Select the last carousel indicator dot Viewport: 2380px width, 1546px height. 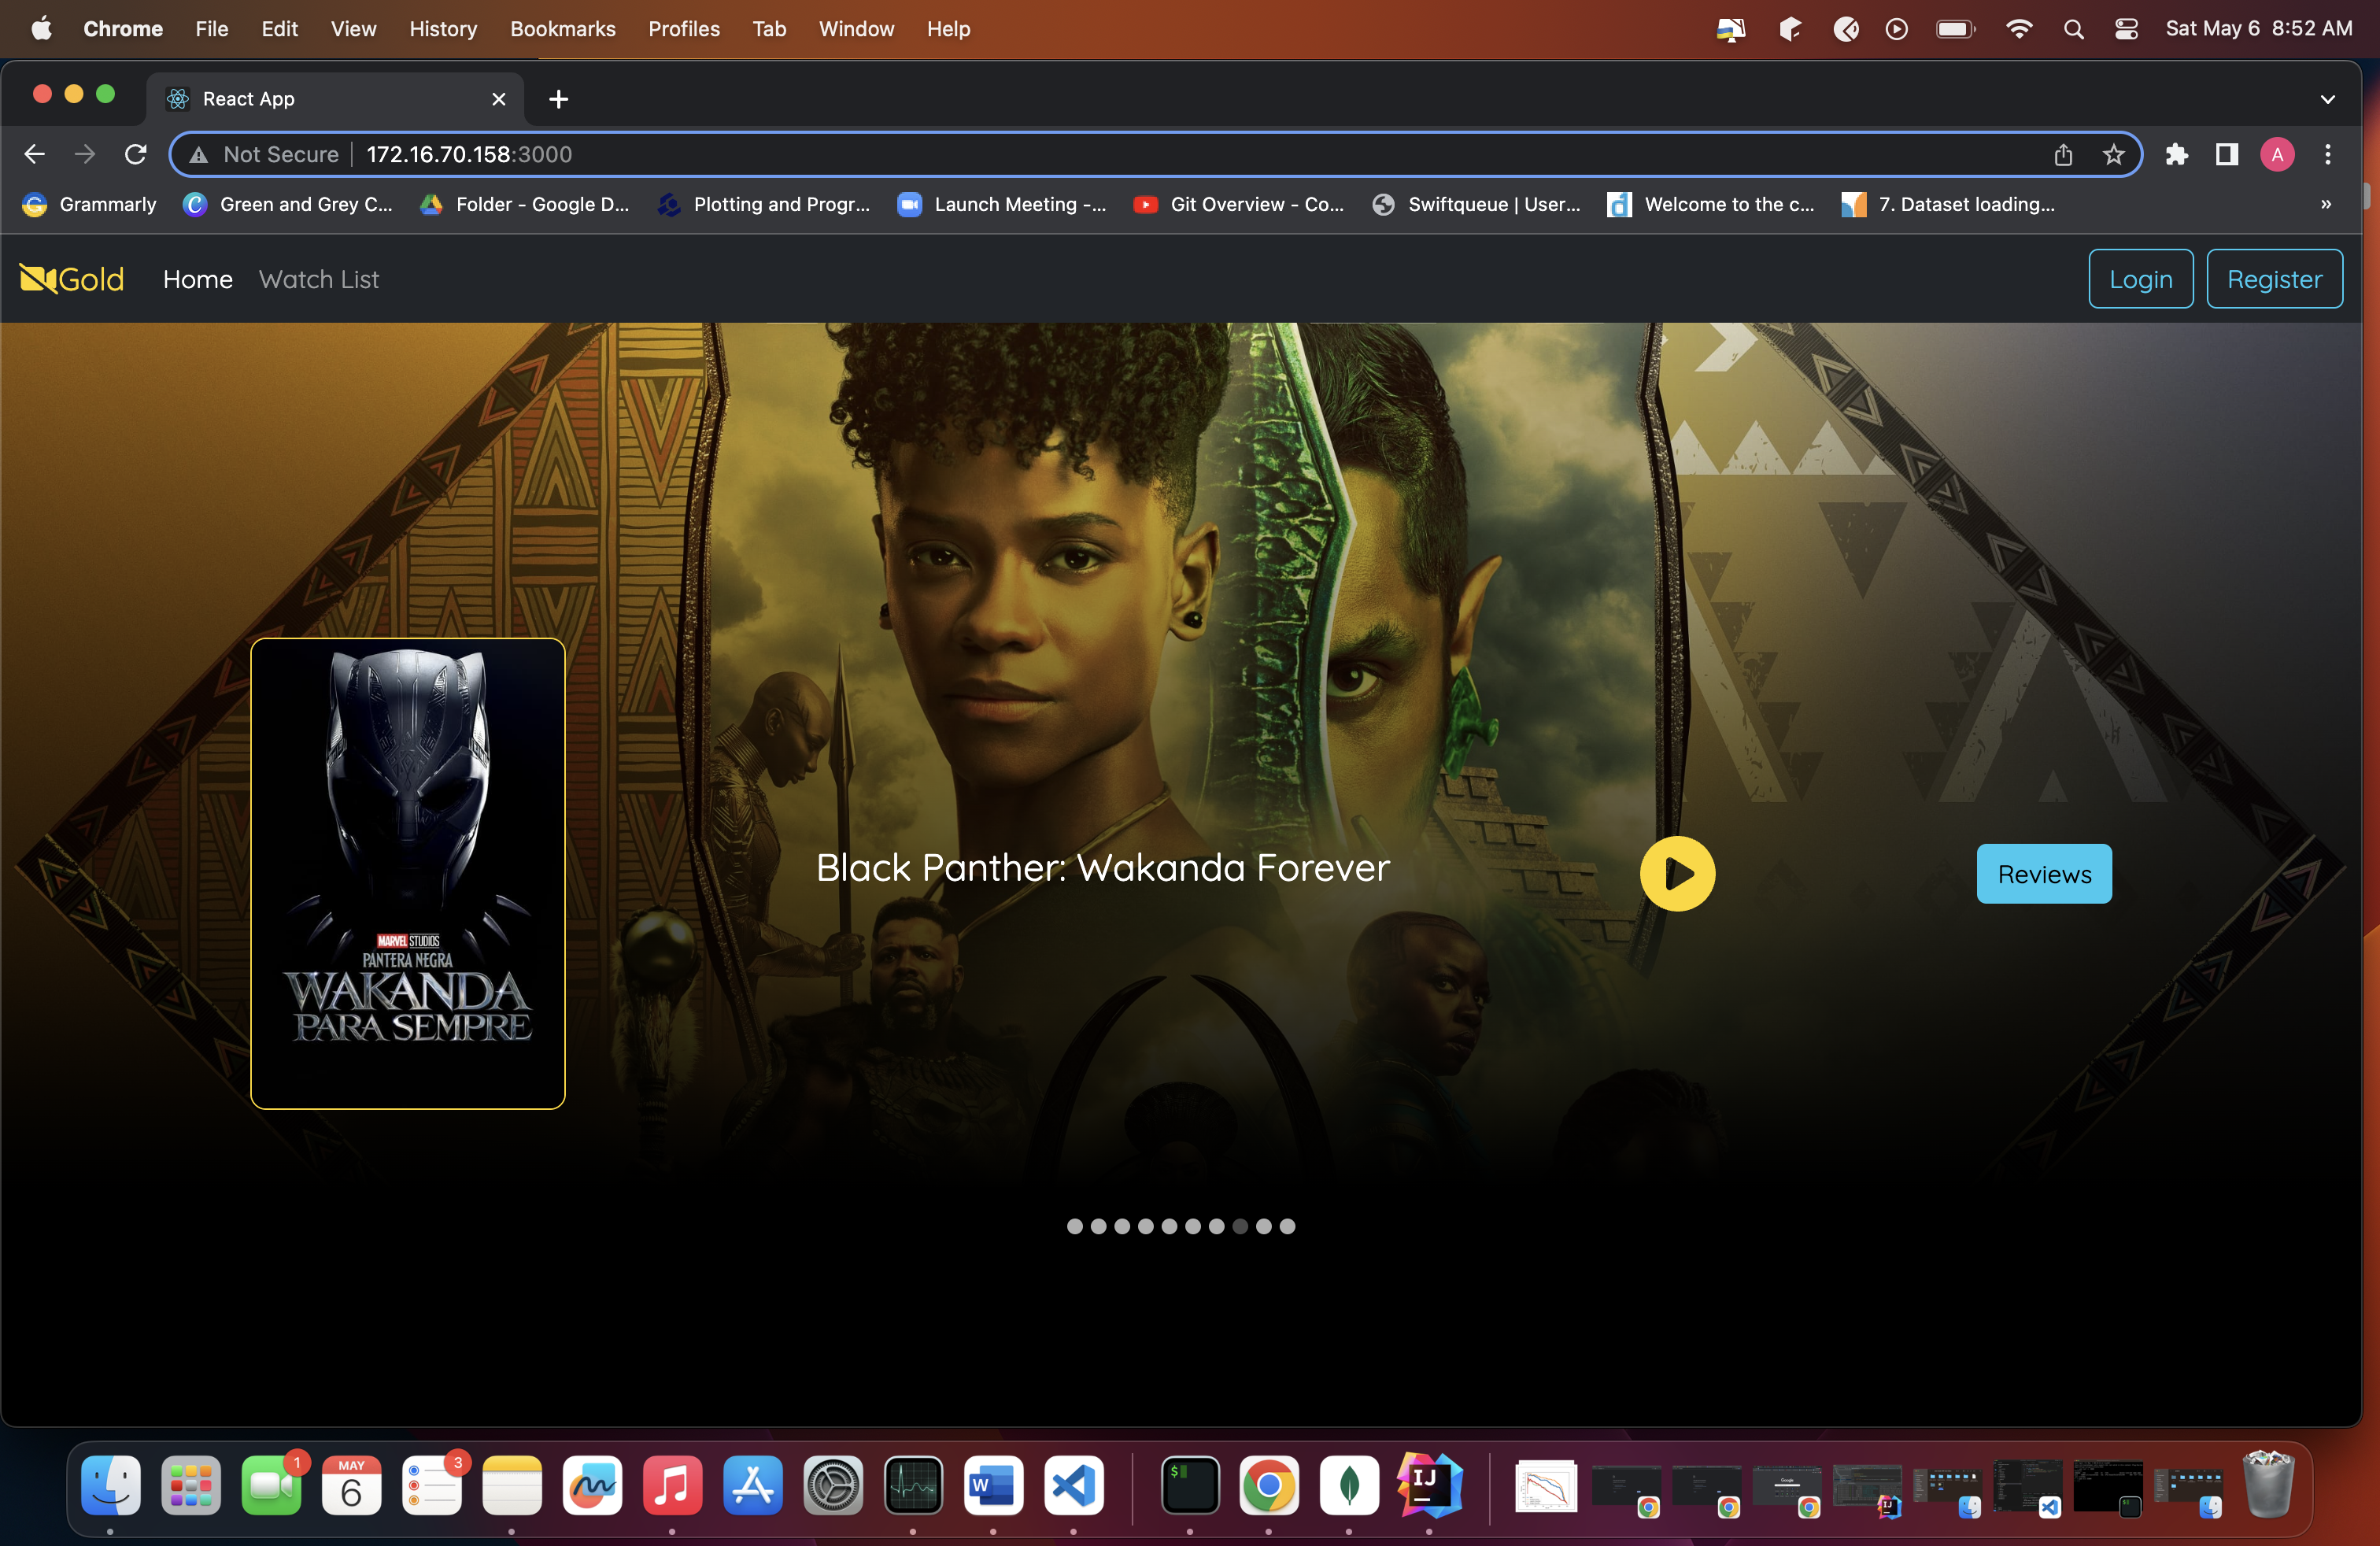point(1288,1226)
